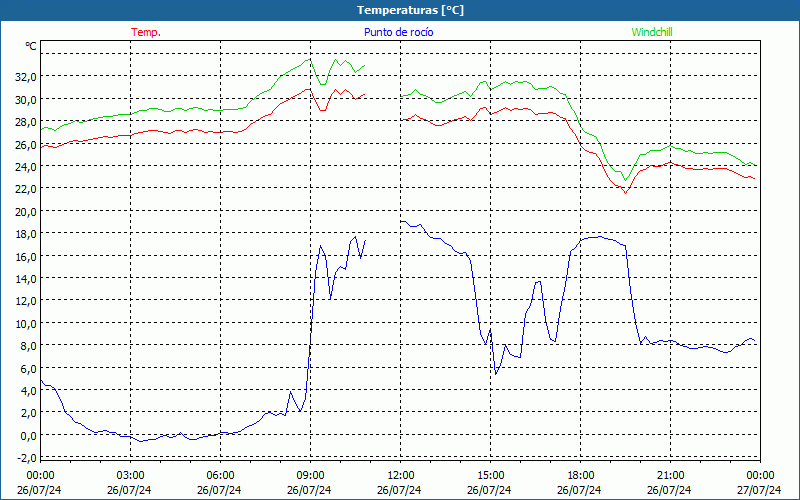Click the 09:00 time axis label
This screenshot has width=800, height=500.
(x=310, y=476)
